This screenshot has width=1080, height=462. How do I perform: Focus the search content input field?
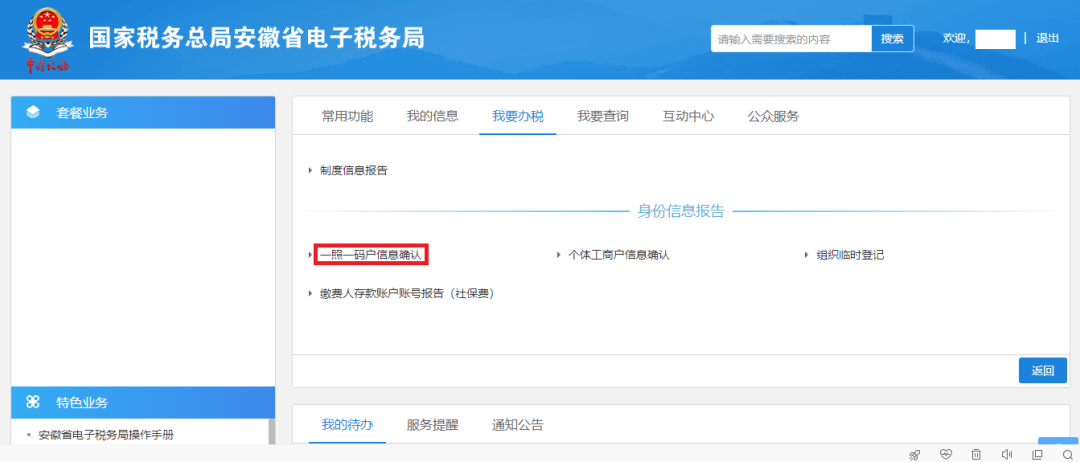click(x=791, y=39)
